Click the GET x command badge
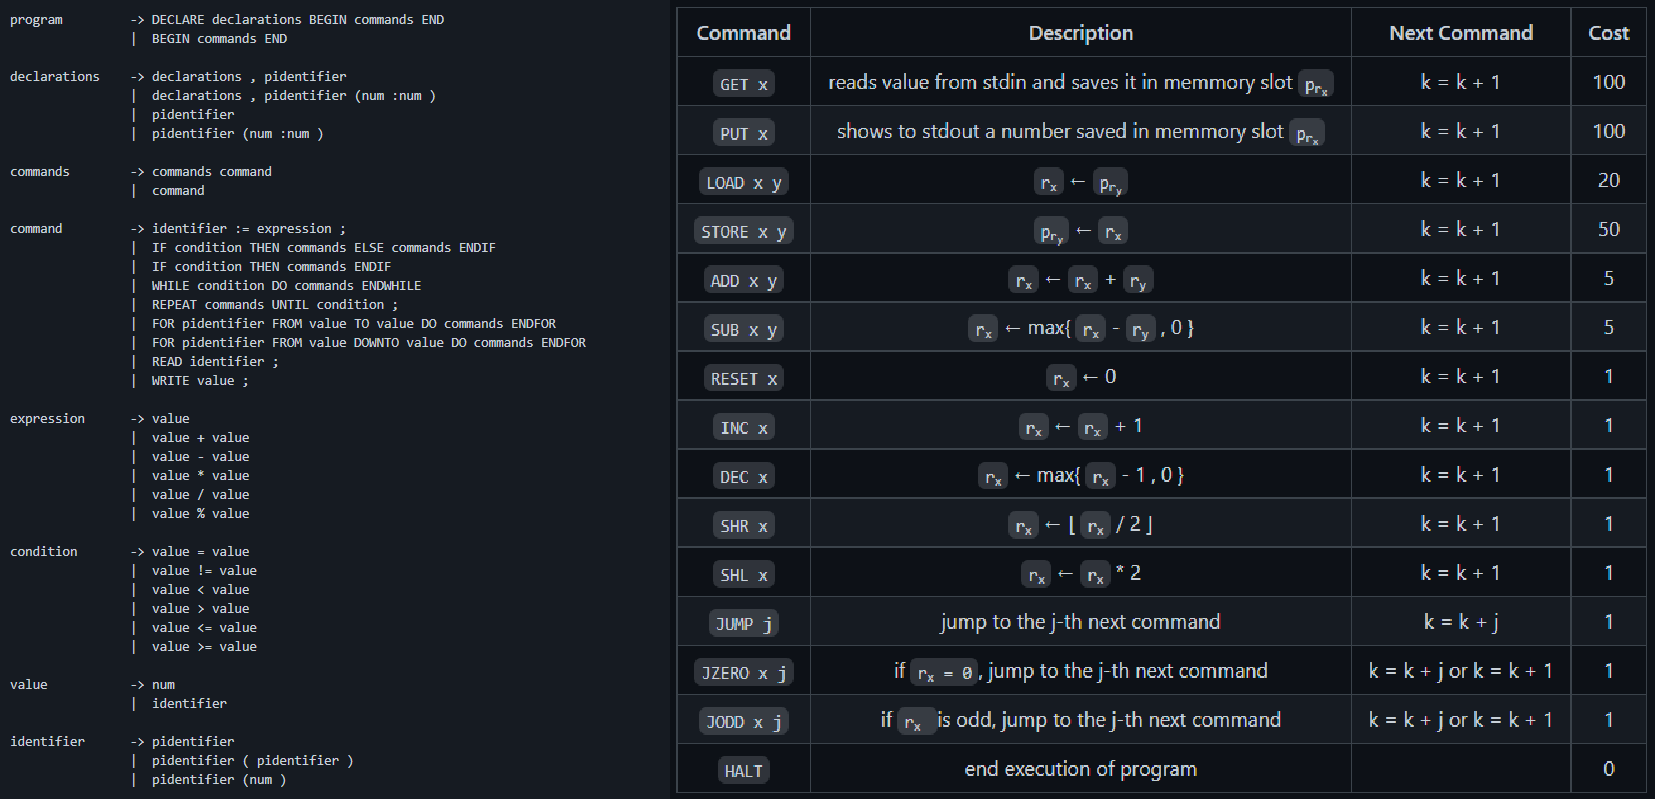1656x799 pixels. (743, 84)
